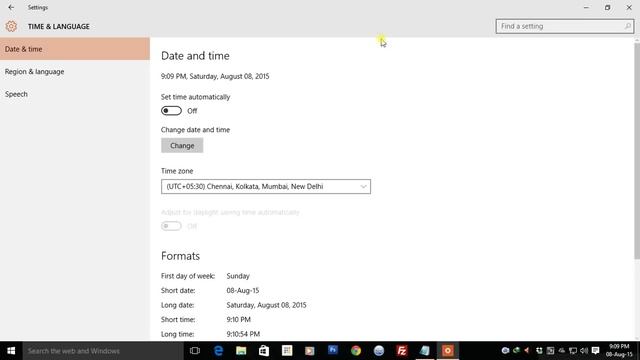The width and height of the screenshot is (640, 360).
Task: Click the Short date value 08-Aug-15
Action: (243, 290)
